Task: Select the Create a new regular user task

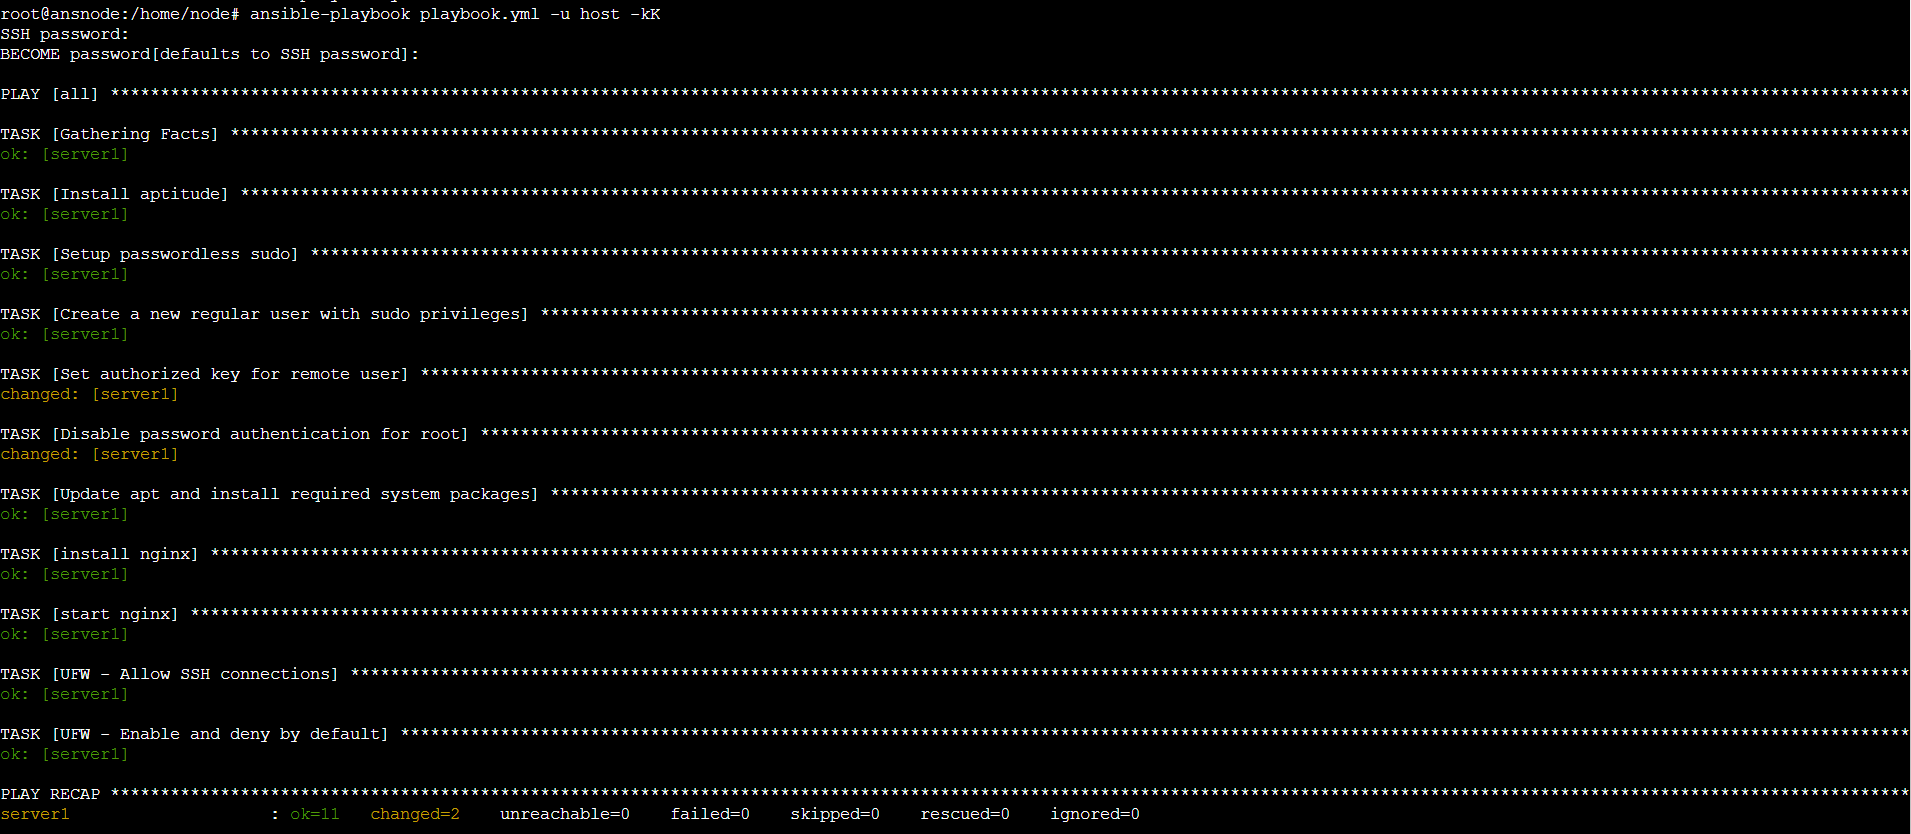Action: click(265, 314)
